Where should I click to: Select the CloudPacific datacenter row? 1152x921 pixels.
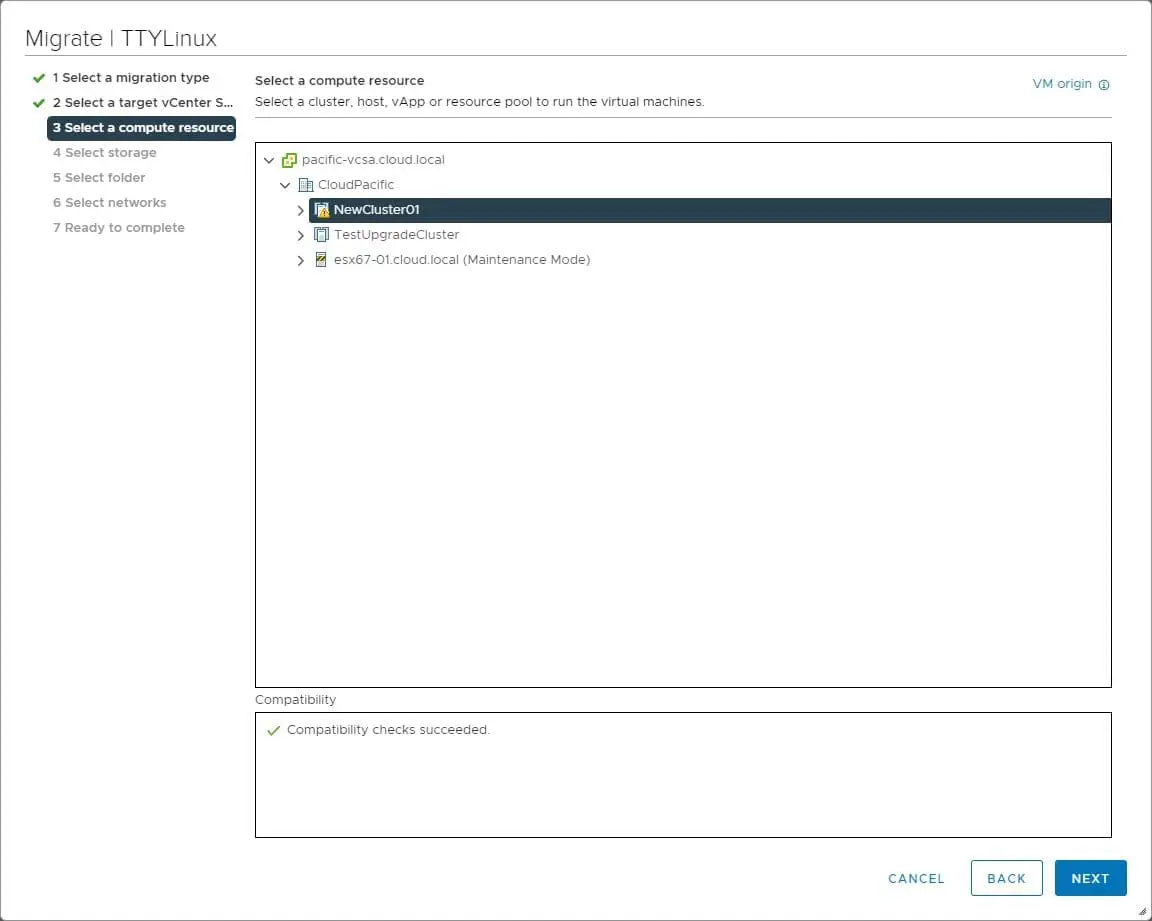(356, 185)
